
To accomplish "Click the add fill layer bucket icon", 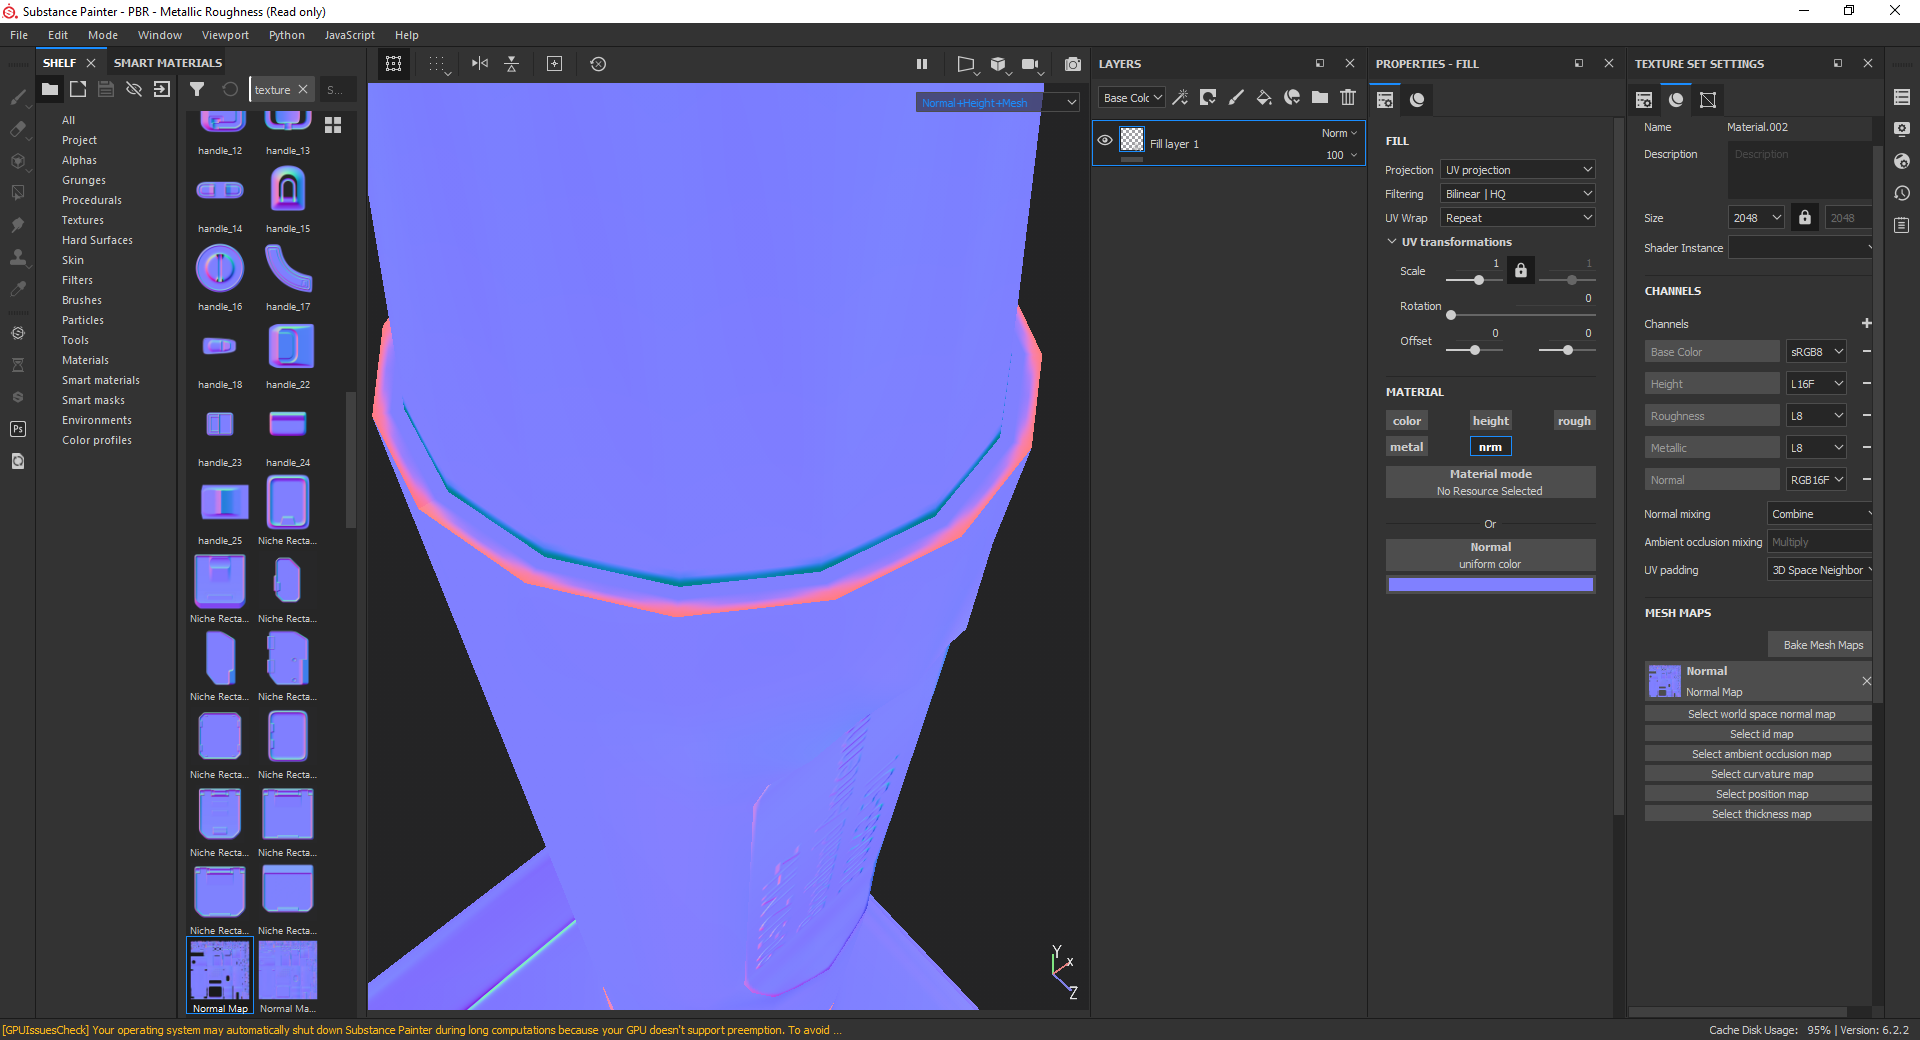I will pos(1264,98).
